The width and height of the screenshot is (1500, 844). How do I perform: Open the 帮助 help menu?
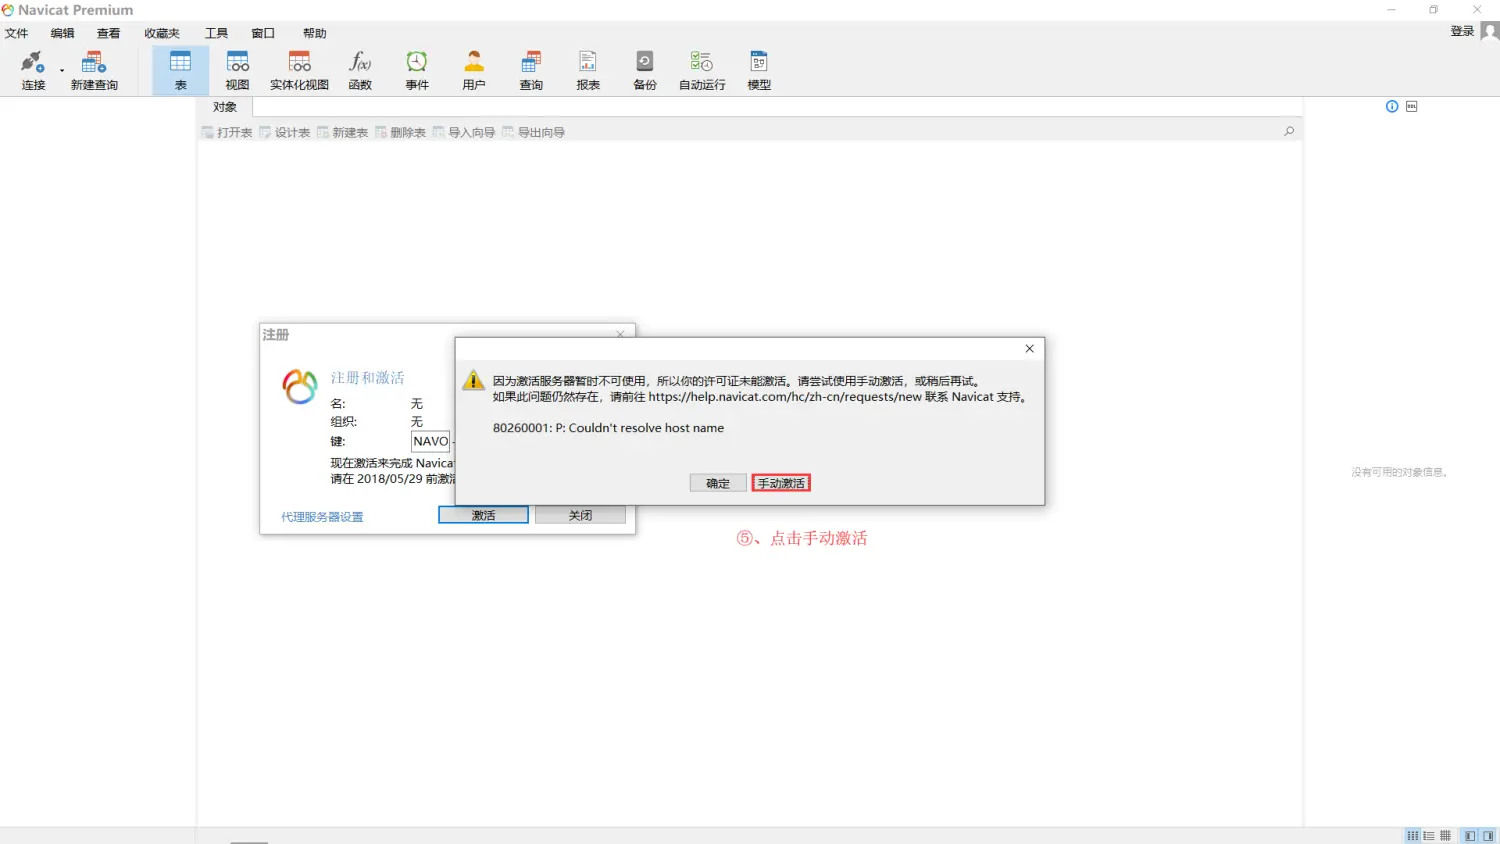coord(315,33)
